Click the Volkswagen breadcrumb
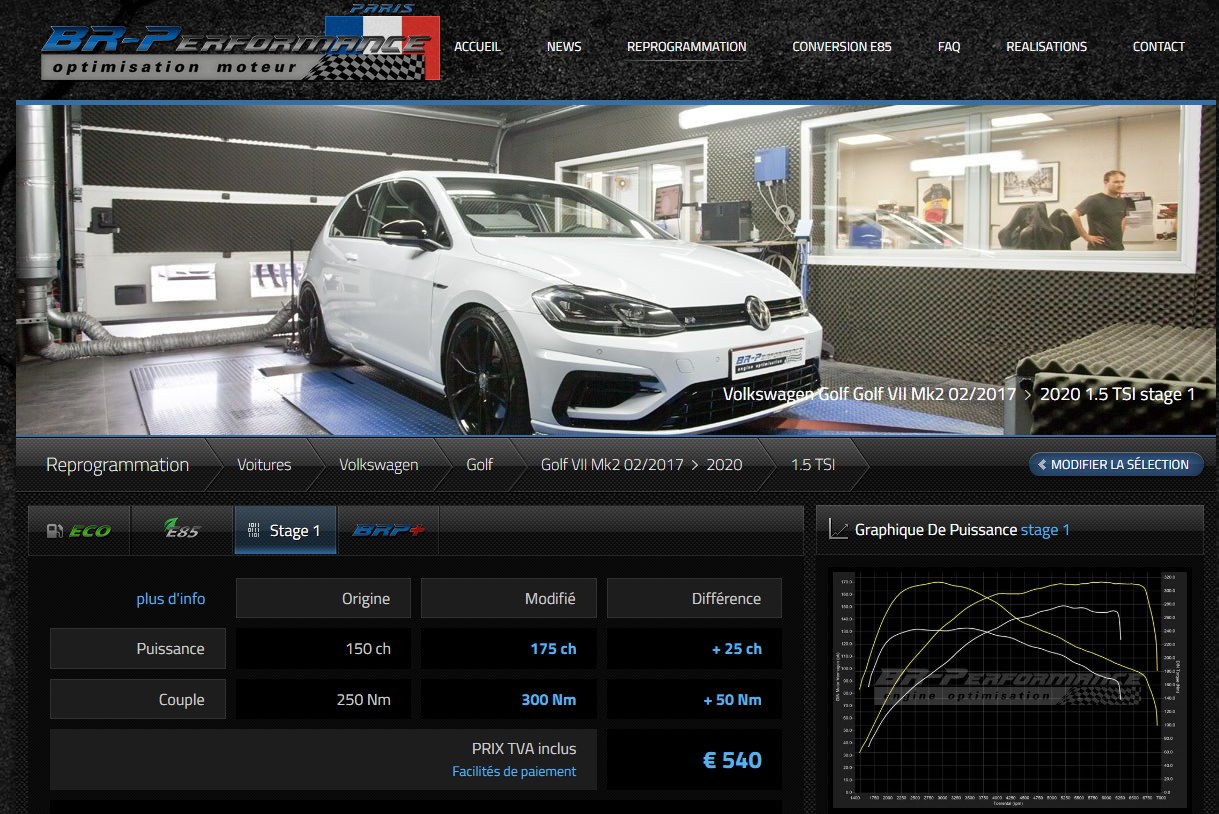This screenshot has height=814, width=1219. coord(379,465)
